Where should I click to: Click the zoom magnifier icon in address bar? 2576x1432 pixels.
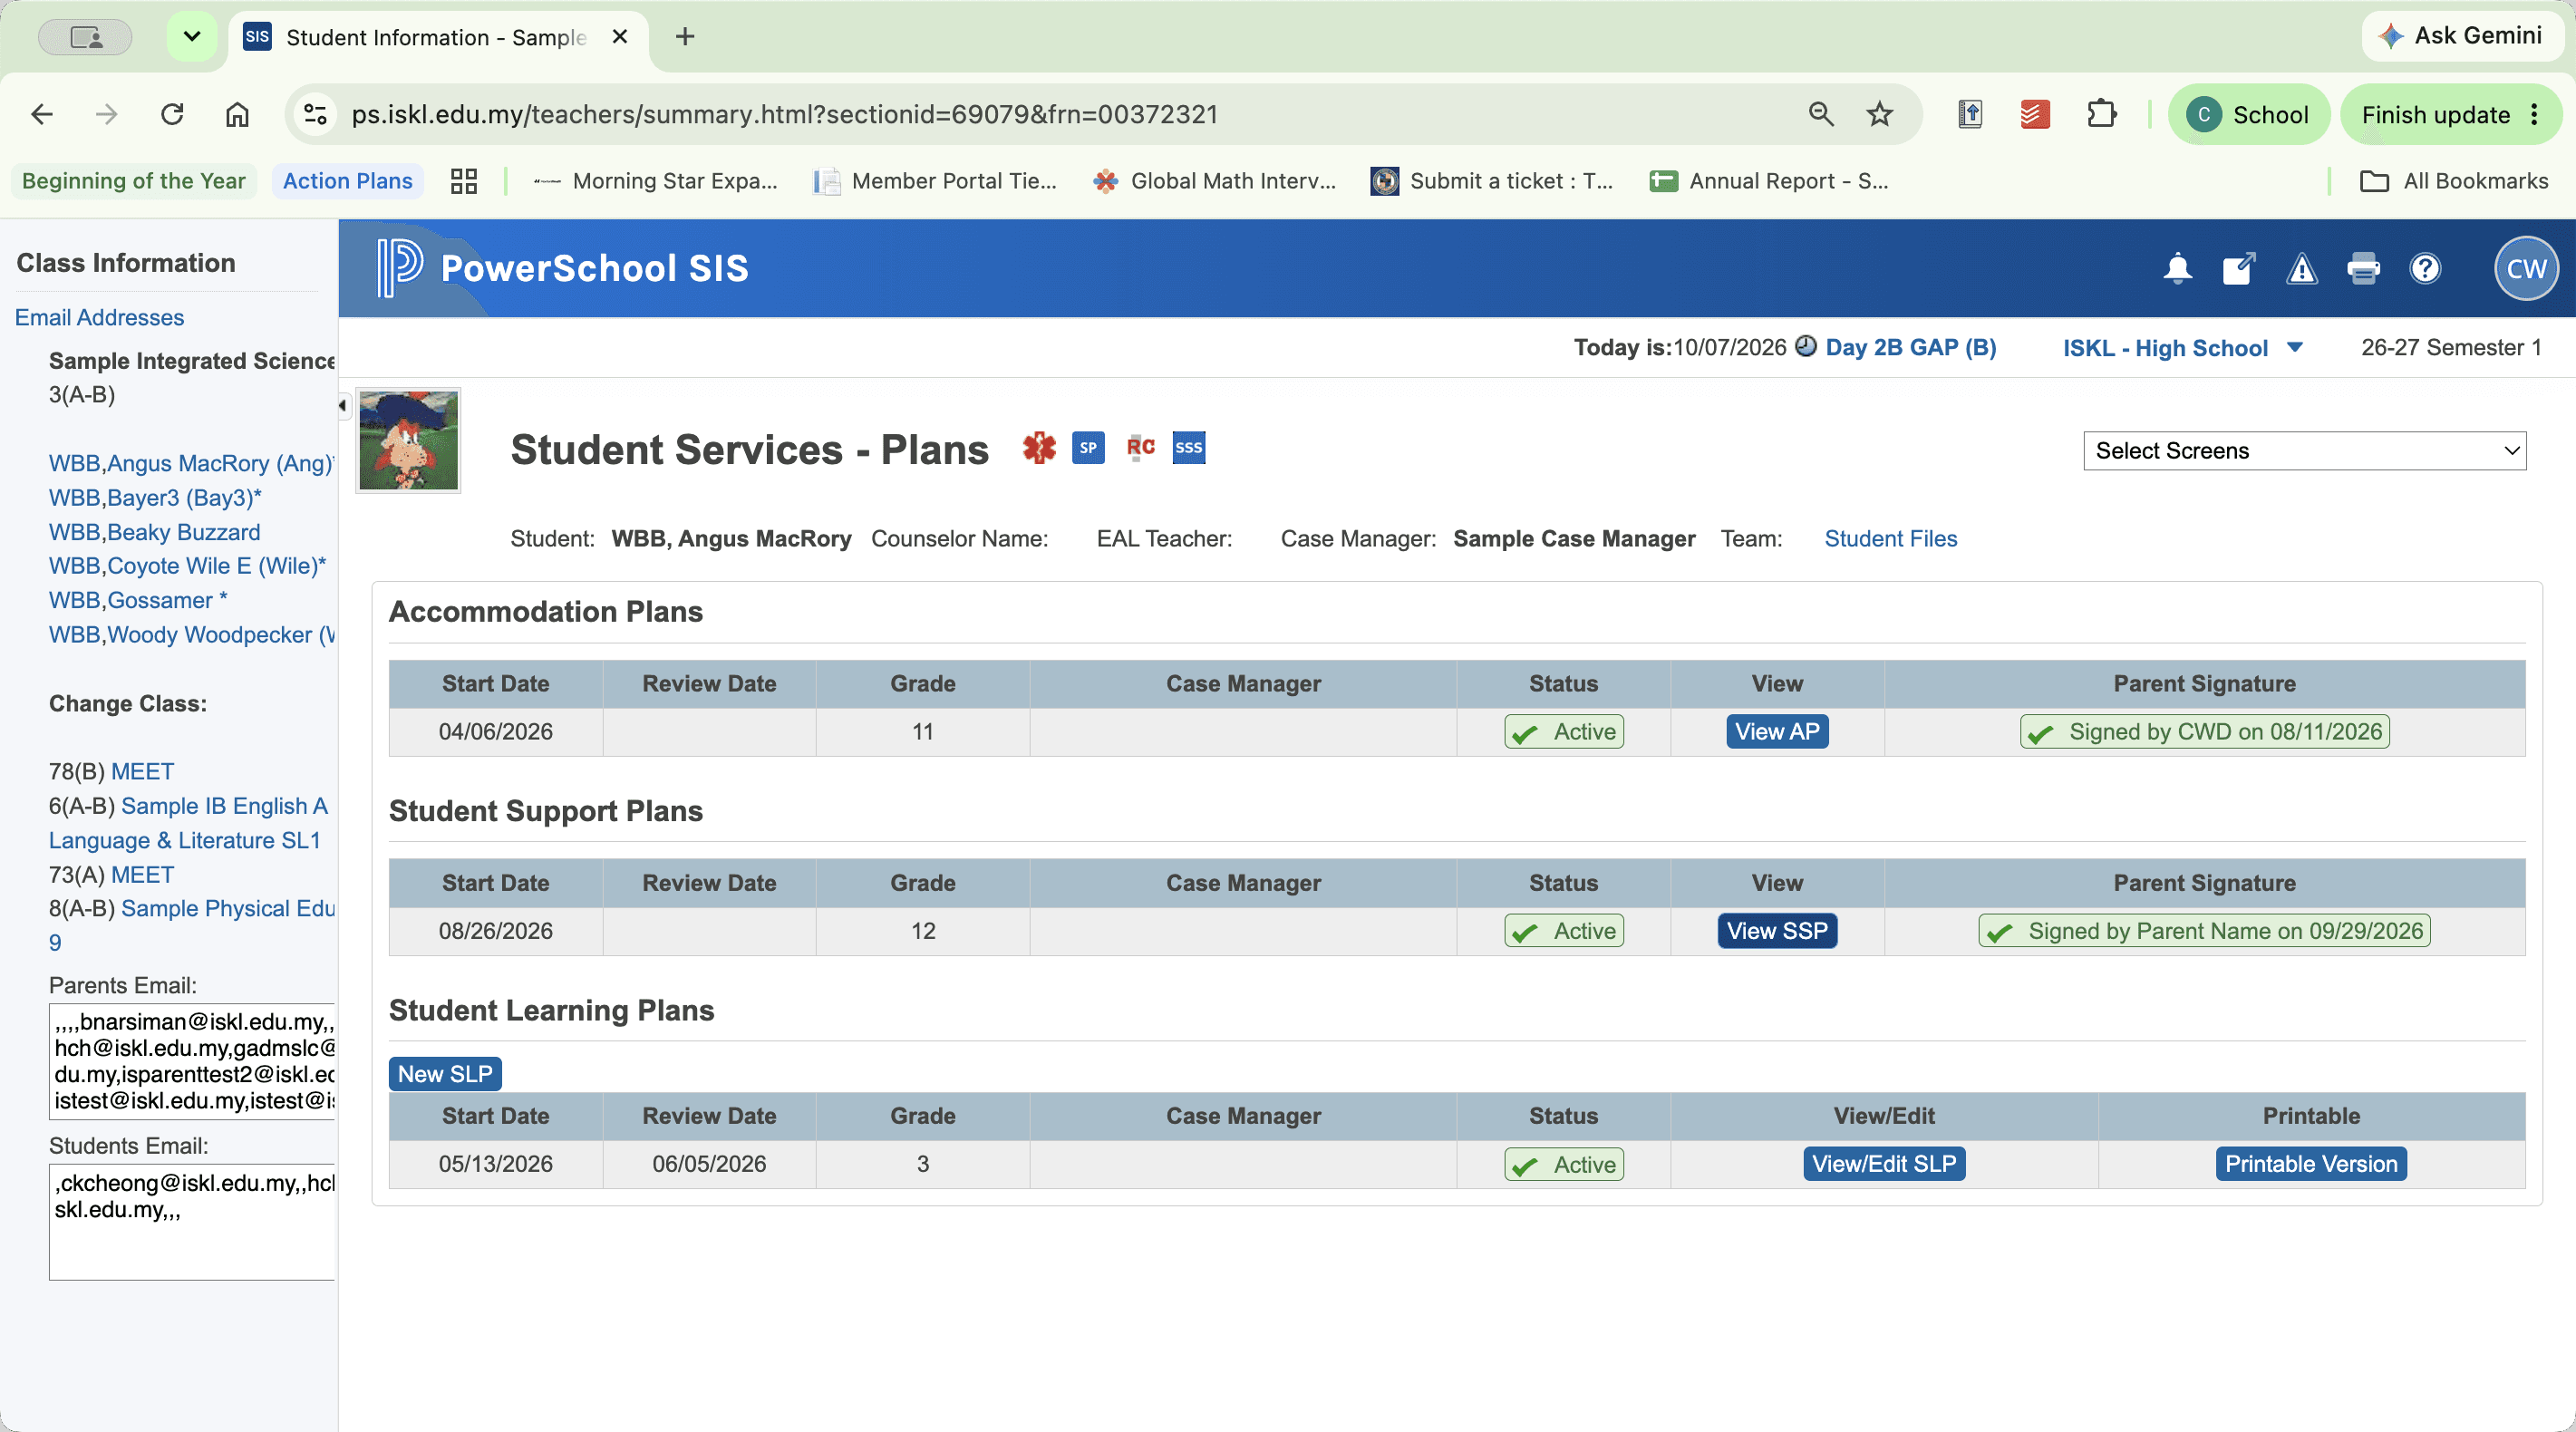[x=1821, y=114]
